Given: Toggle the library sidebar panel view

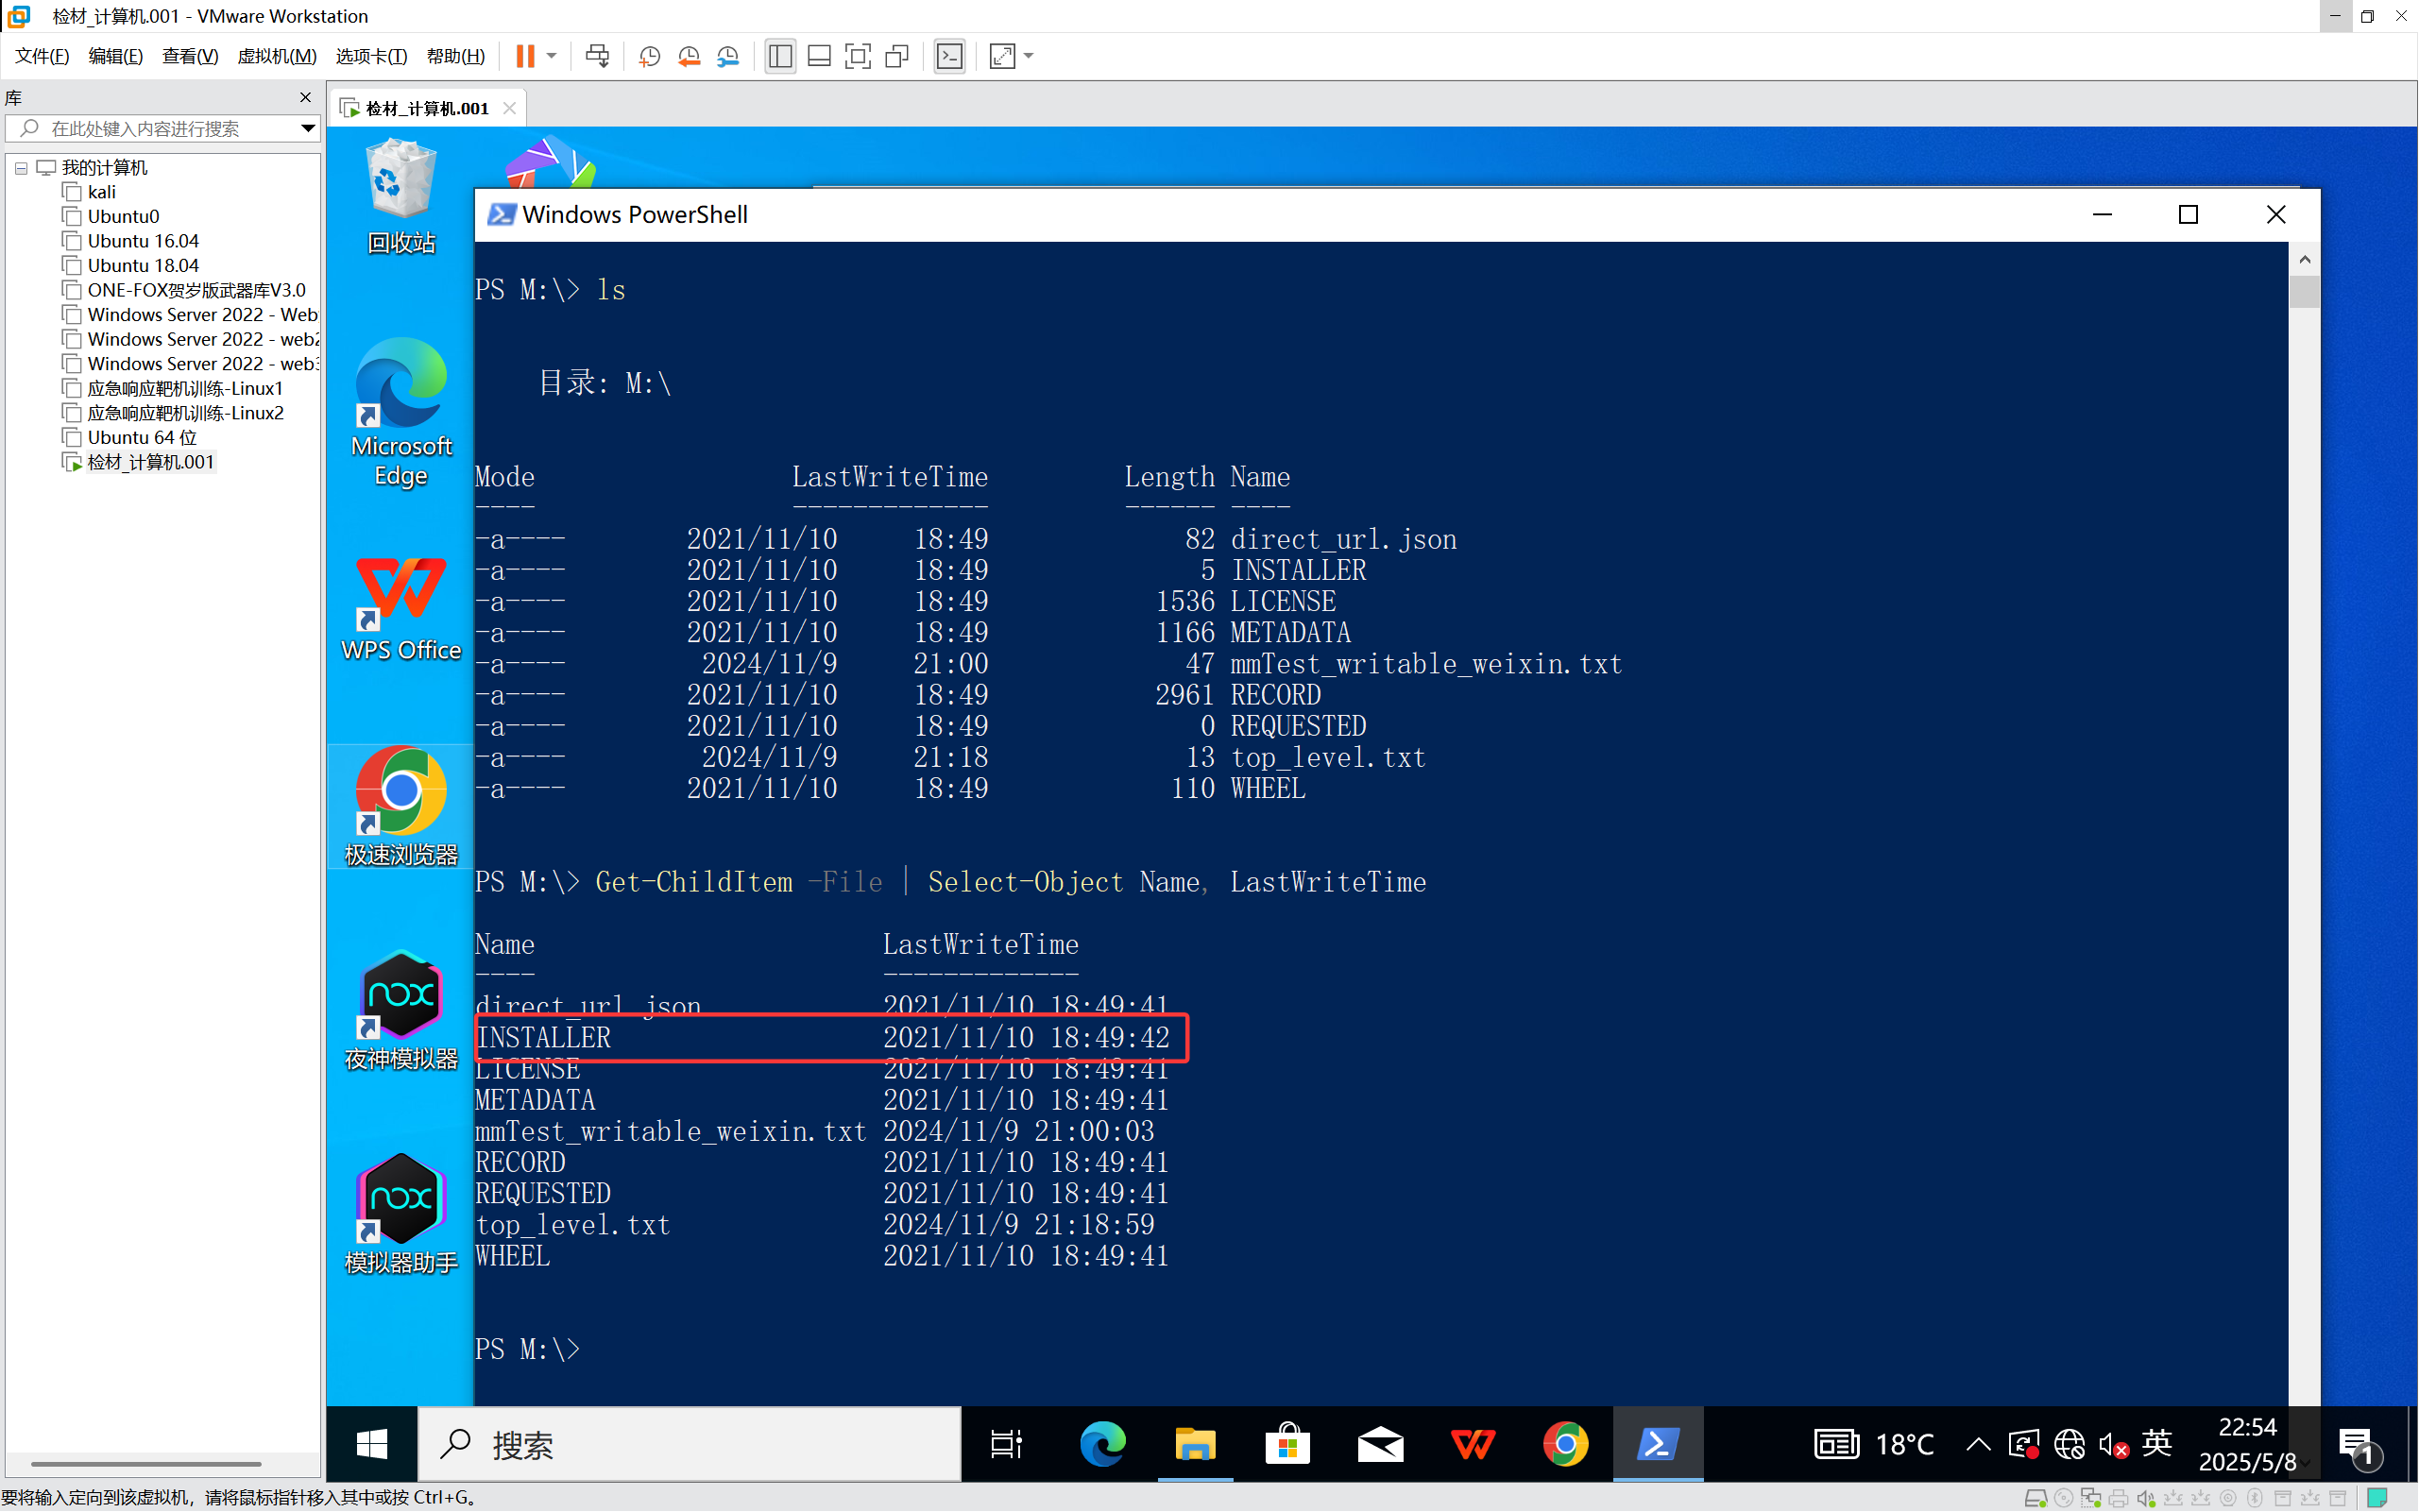Looking at the screenshot, I should tap(780, 56).
